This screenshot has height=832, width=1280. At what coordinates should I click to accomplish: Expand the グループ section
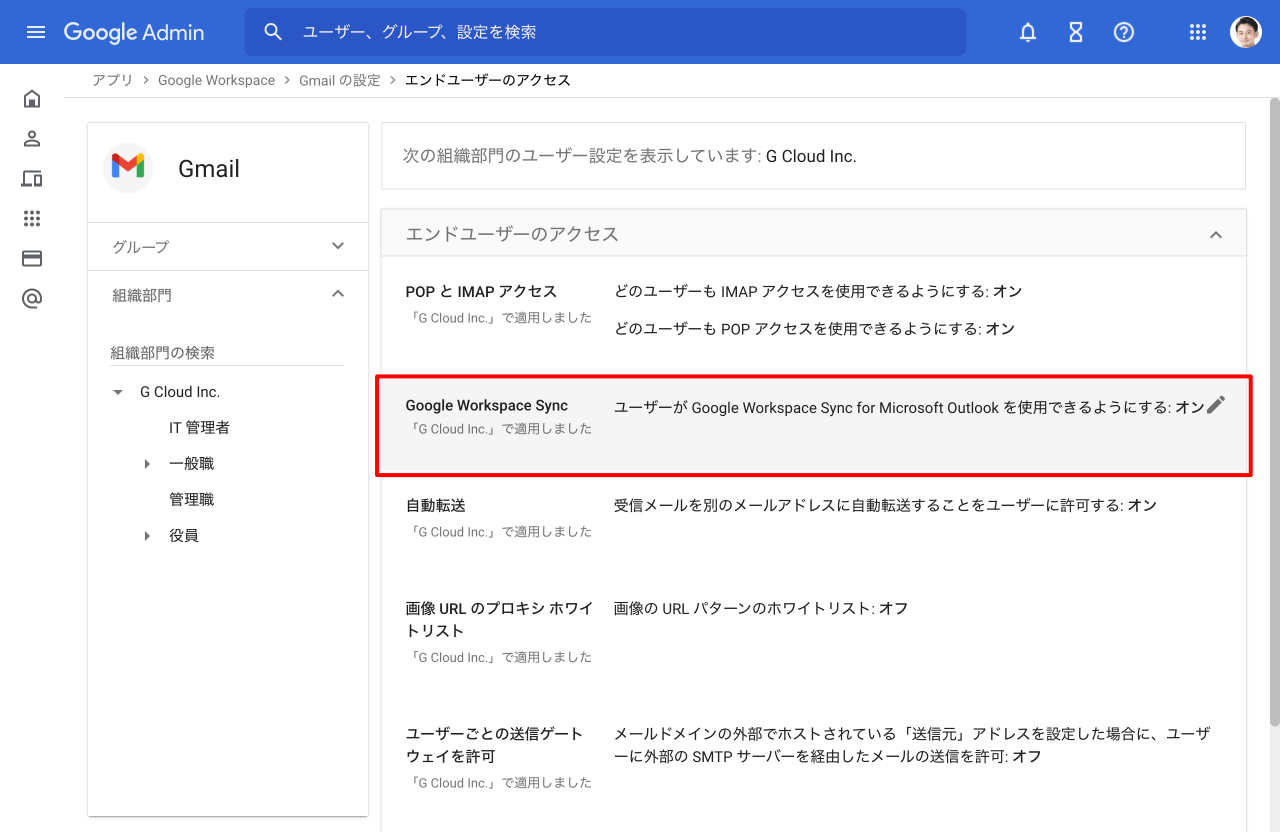[228, 246]
